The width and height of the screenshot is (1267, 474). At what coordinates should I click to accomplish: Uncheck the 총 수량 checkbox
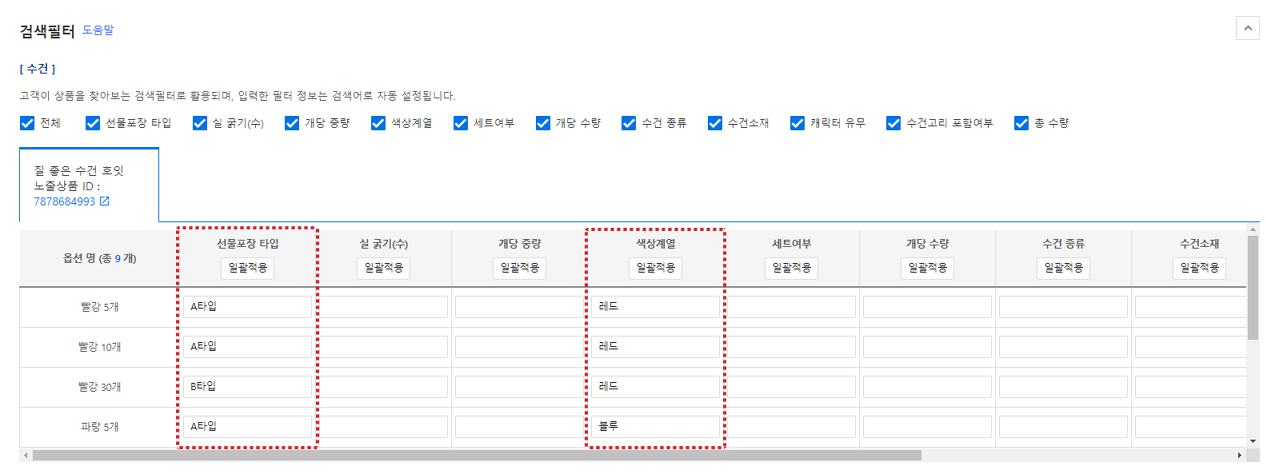click(1022, 123)
